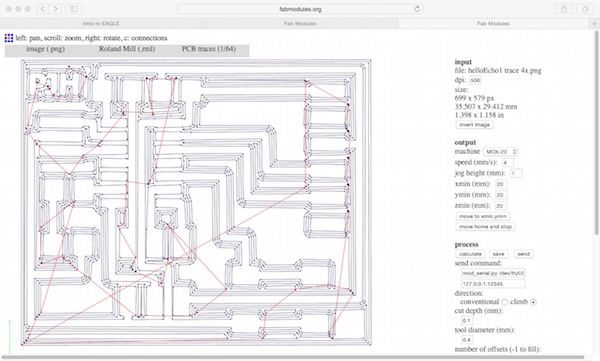Edit the ymin (mm) field

pos(501,195)
